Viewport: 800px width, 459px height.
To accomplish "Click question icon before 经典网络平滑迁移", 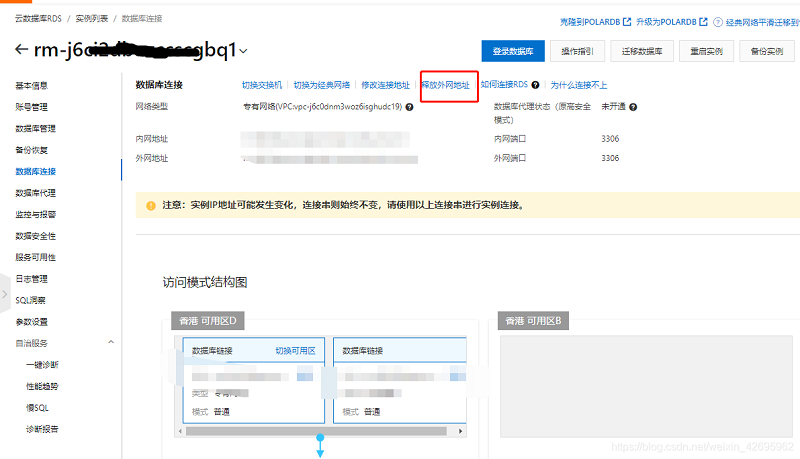I will pos(718,22).
